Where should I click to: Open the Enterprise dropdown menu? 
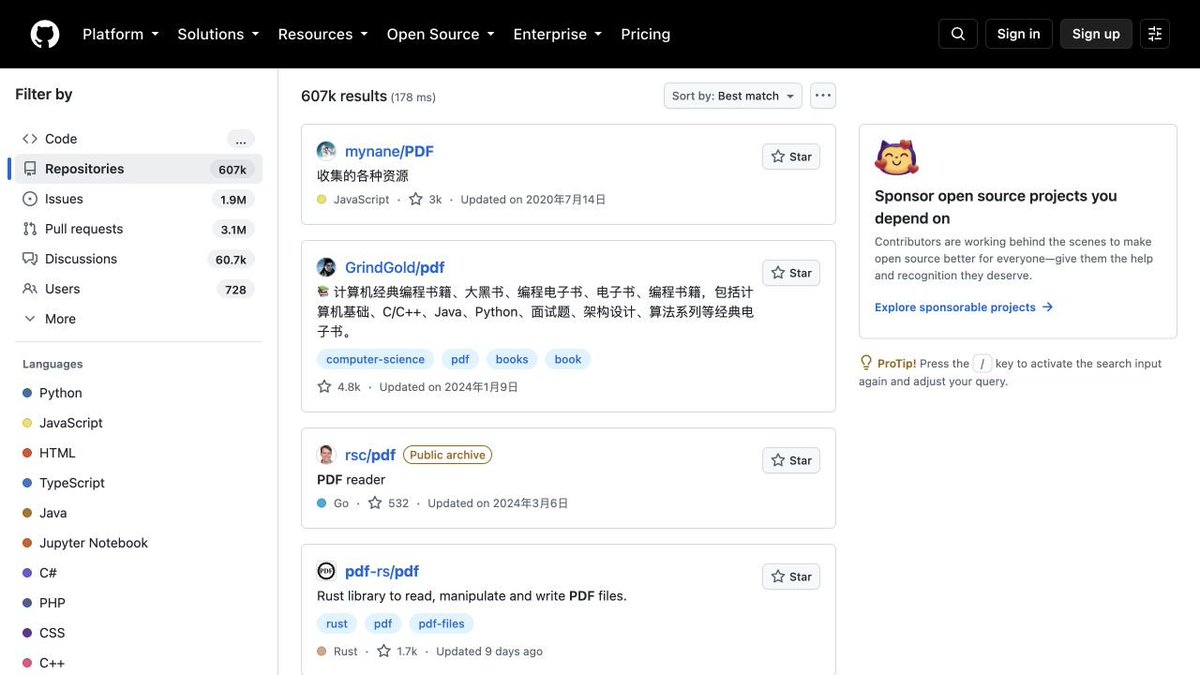[x=558, y=34]
